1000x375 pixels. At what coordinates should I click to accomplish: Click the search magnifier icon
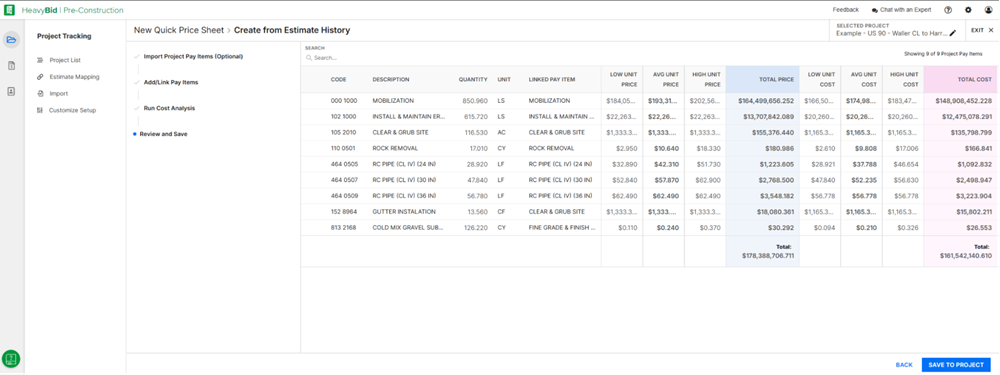[x=309, y=57]
